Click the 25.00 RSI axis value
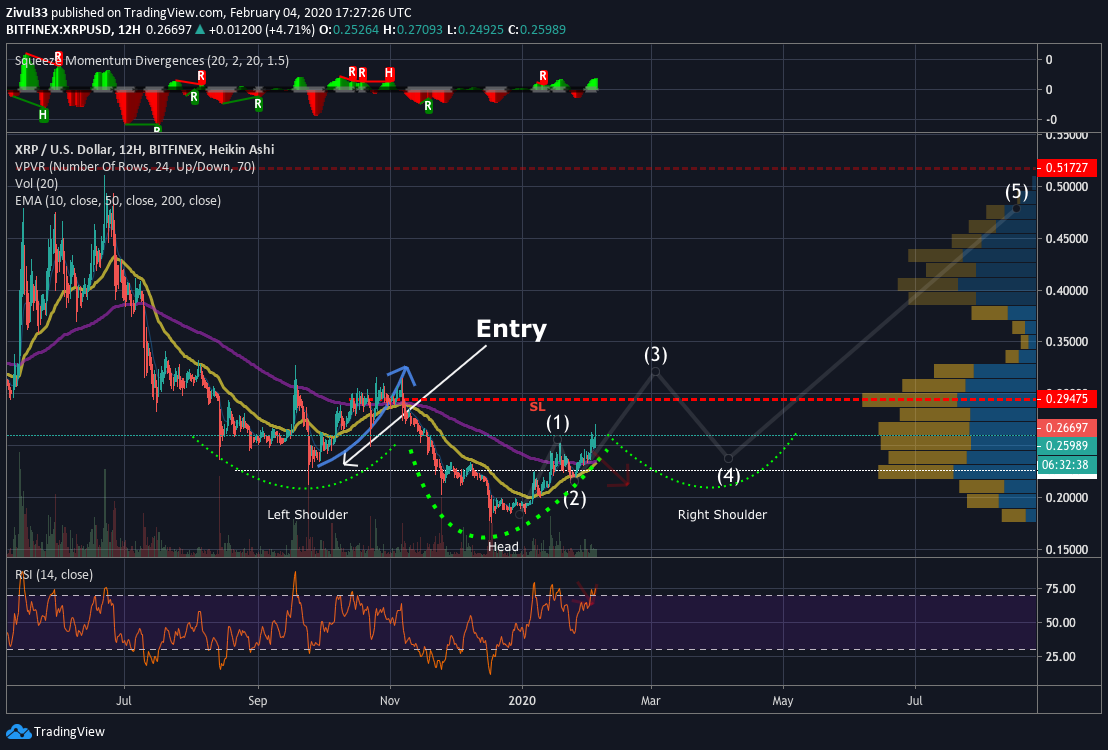The height and width of the screenshot is (750, 1108). click(1061, 657)
